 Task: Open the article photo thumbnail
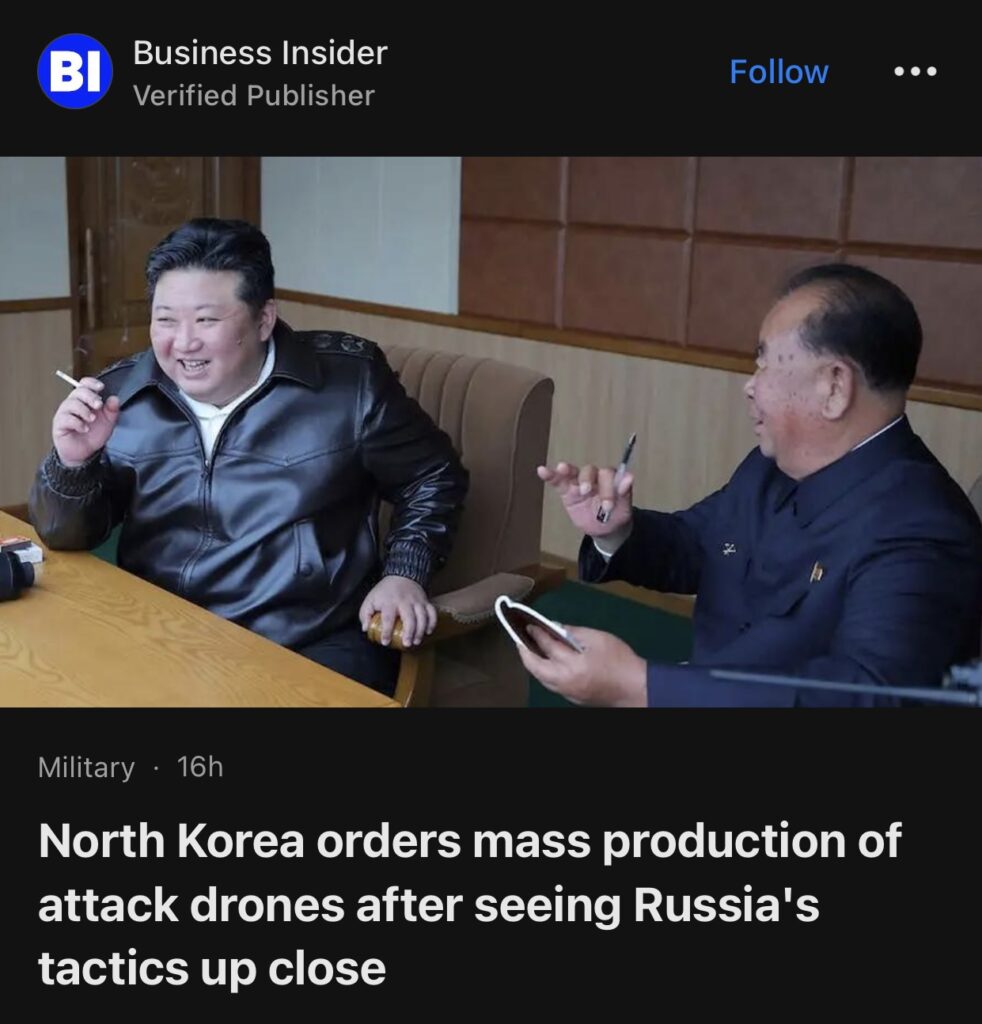point(491,432)
